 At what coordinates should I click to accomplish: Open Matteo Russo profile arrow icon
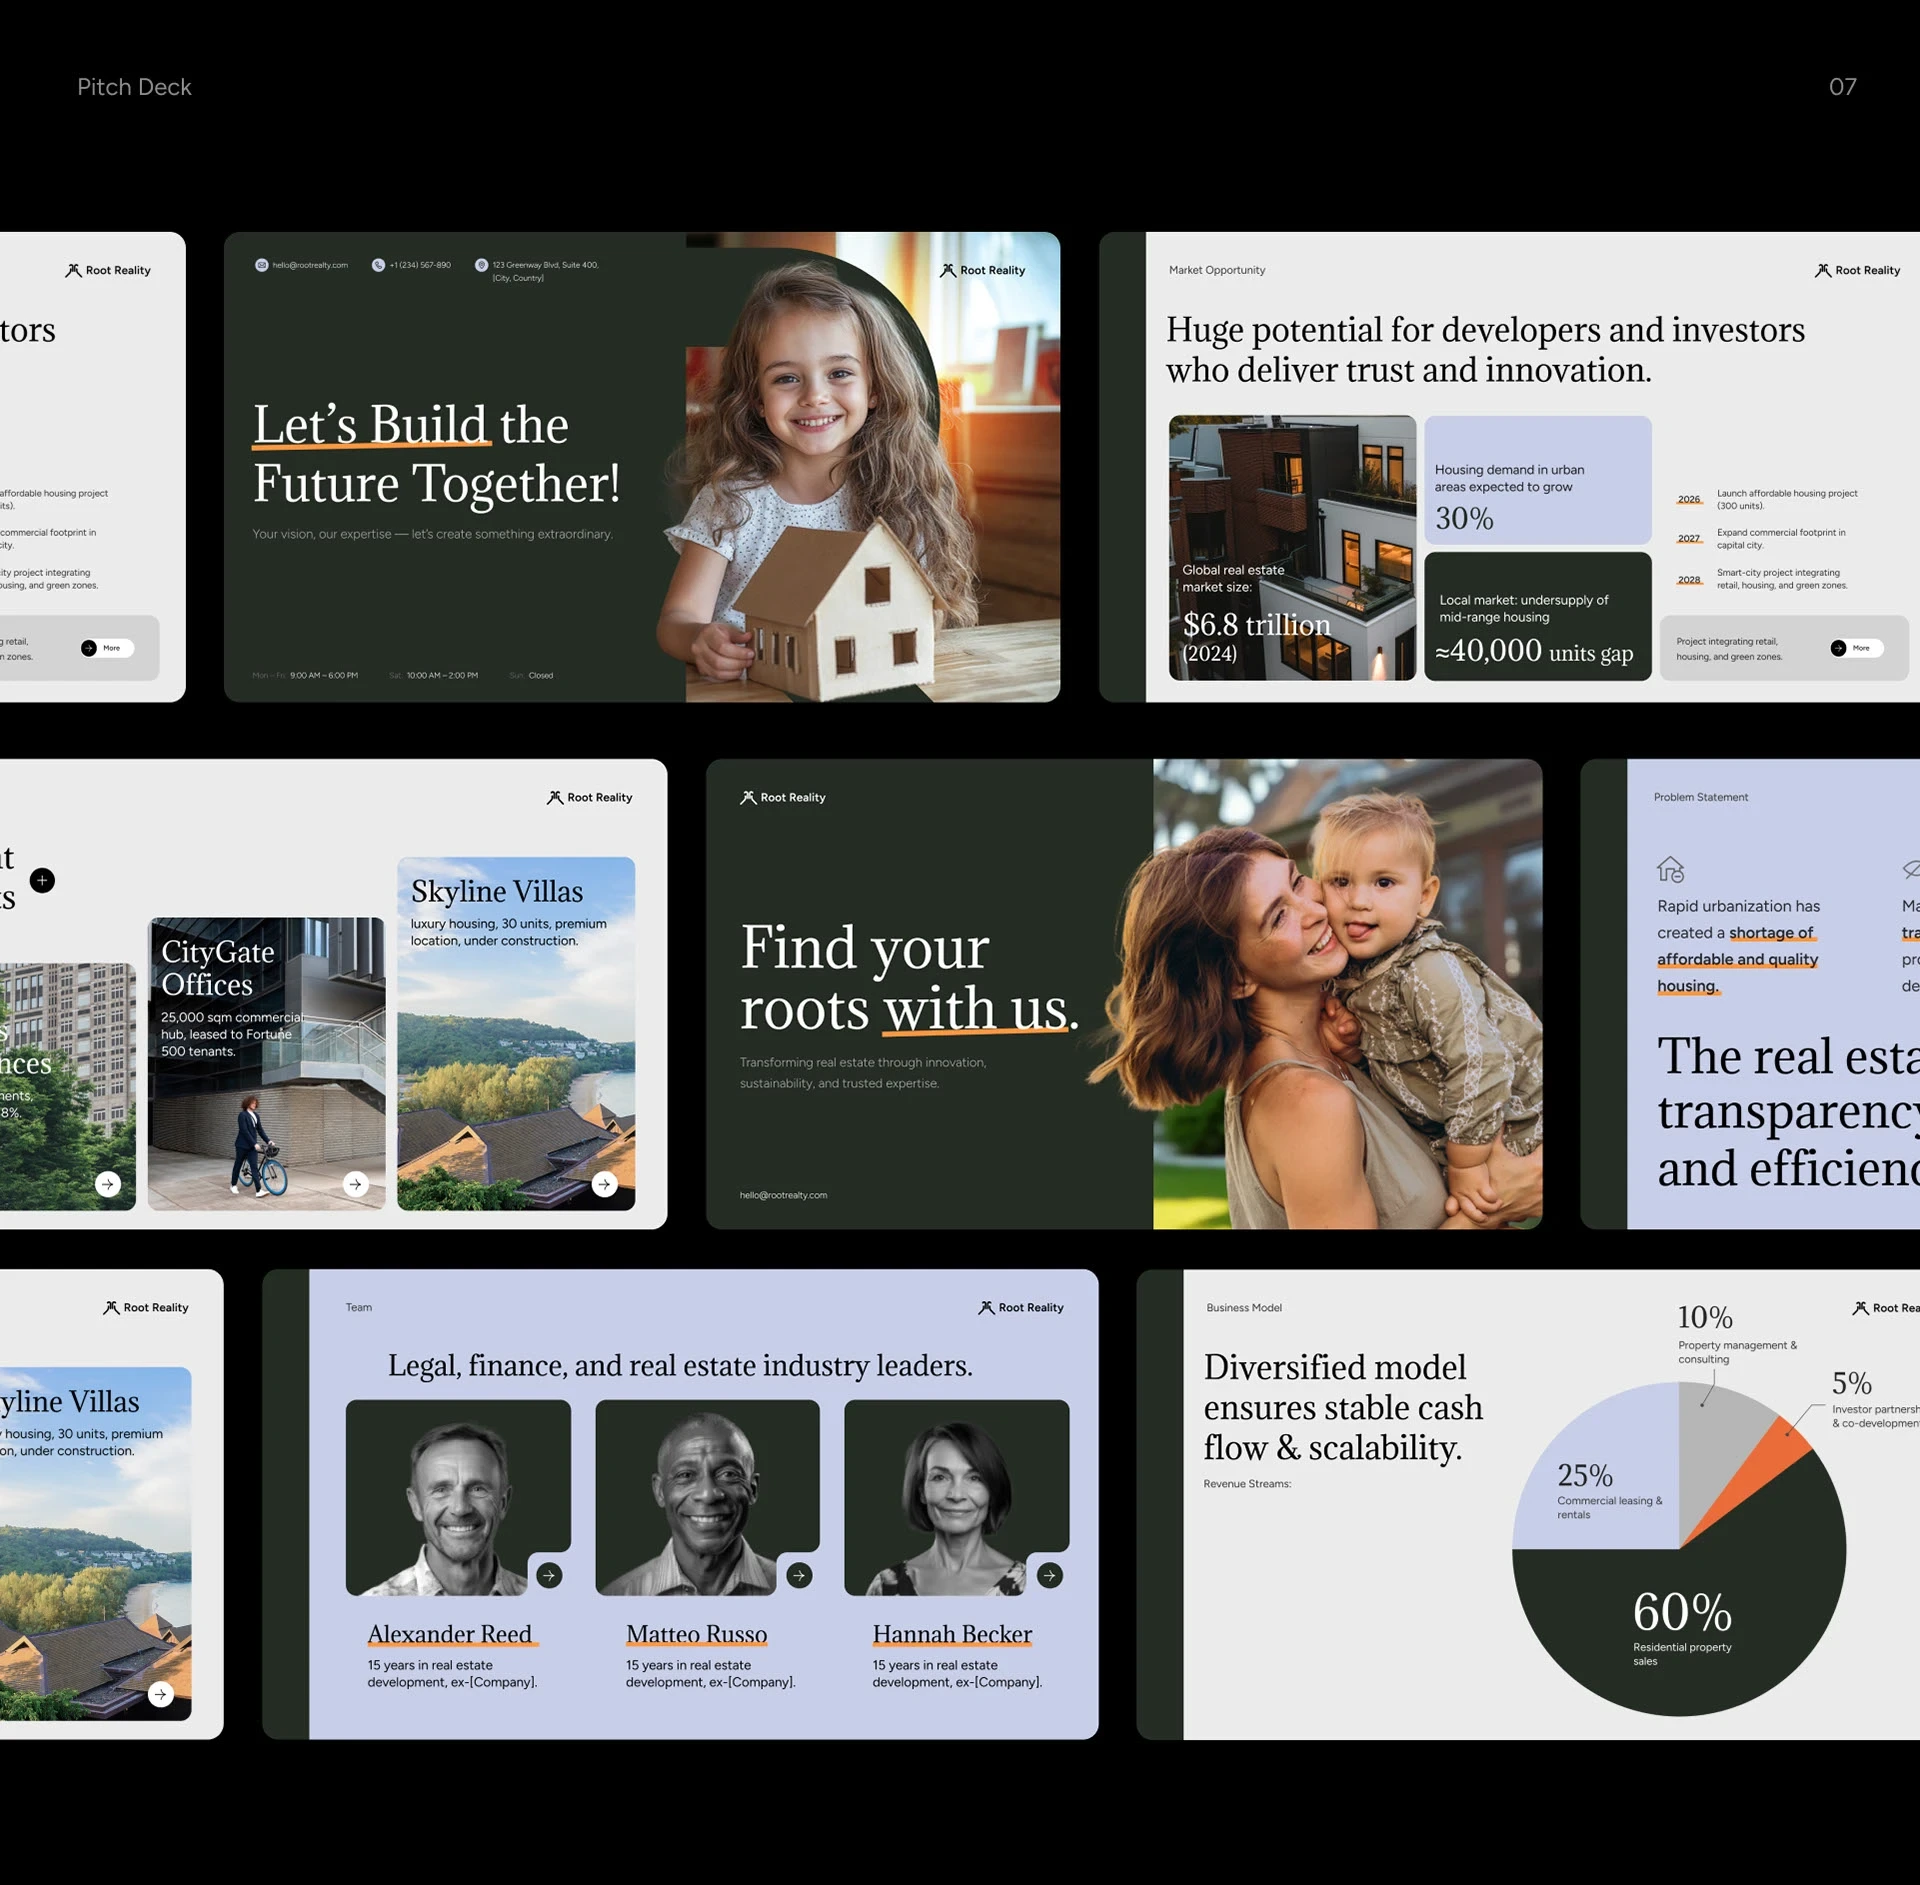[798, 1575]
